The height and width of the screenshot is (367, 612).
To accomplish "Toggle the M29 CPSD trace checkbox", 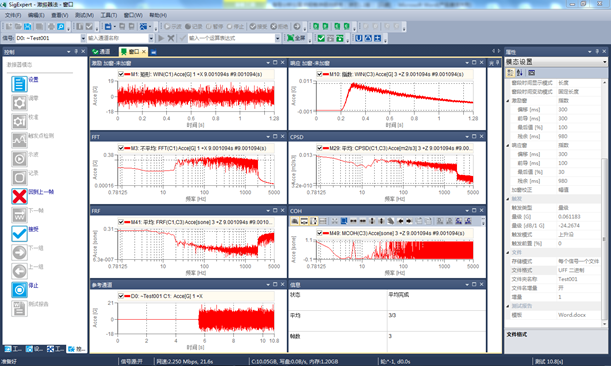I will tap(320, 148).
